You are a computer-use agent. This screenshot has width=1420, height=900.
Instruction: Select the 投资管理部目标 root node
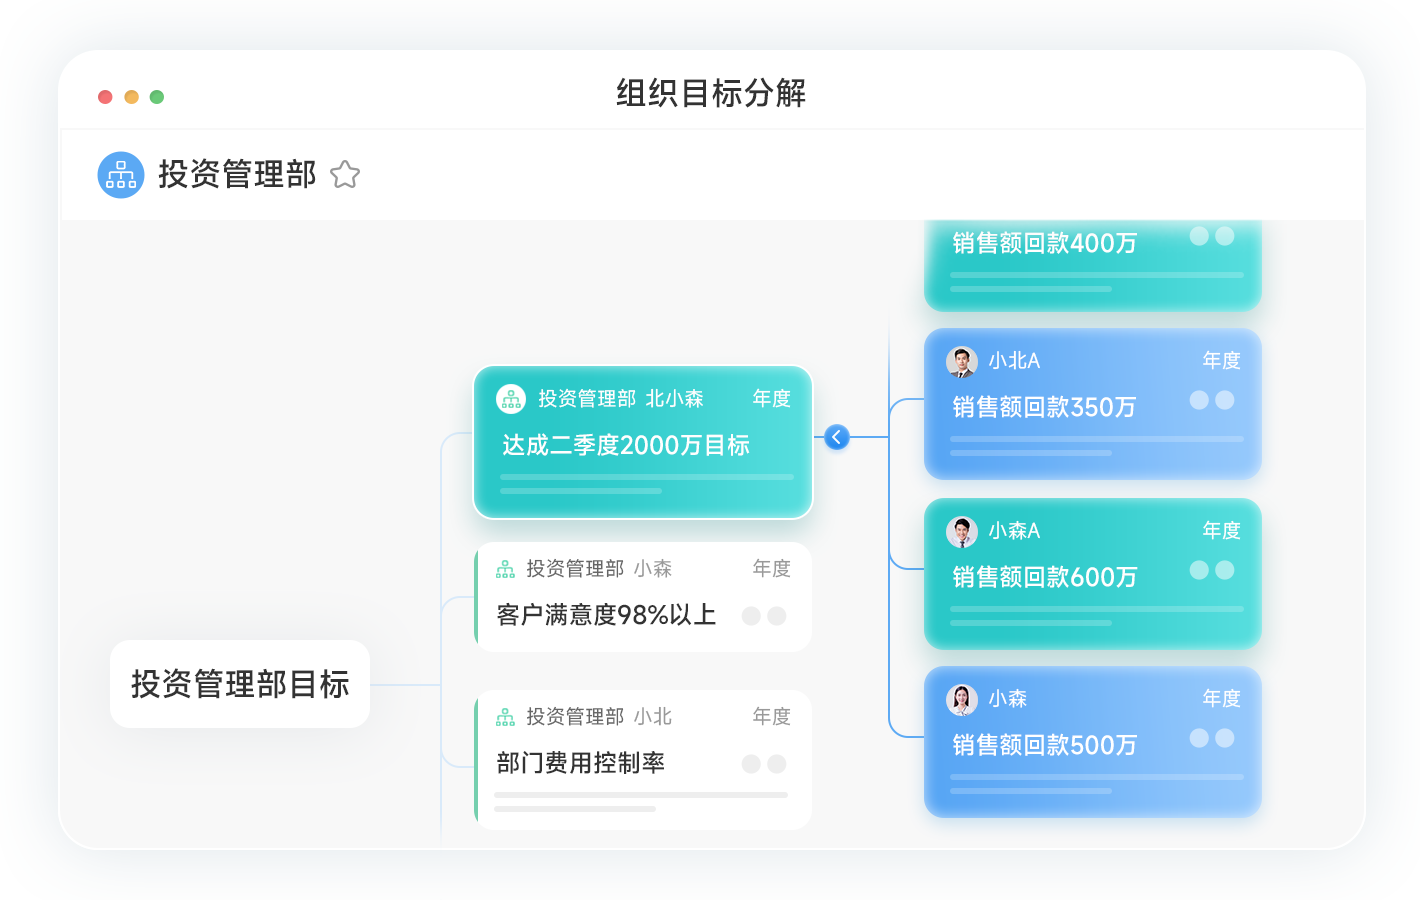pyautogui.click(x=240, y=684)
